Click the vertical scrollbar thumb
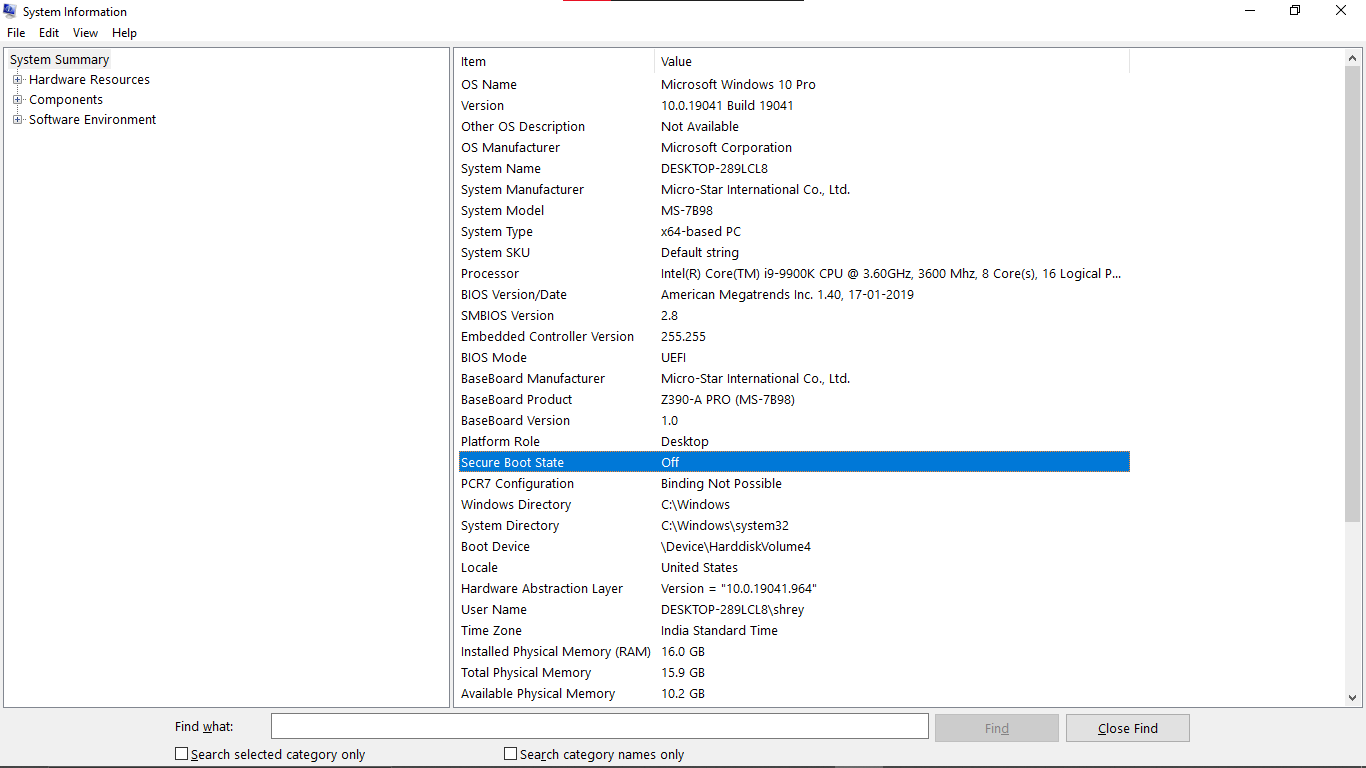 [1354, 295]
